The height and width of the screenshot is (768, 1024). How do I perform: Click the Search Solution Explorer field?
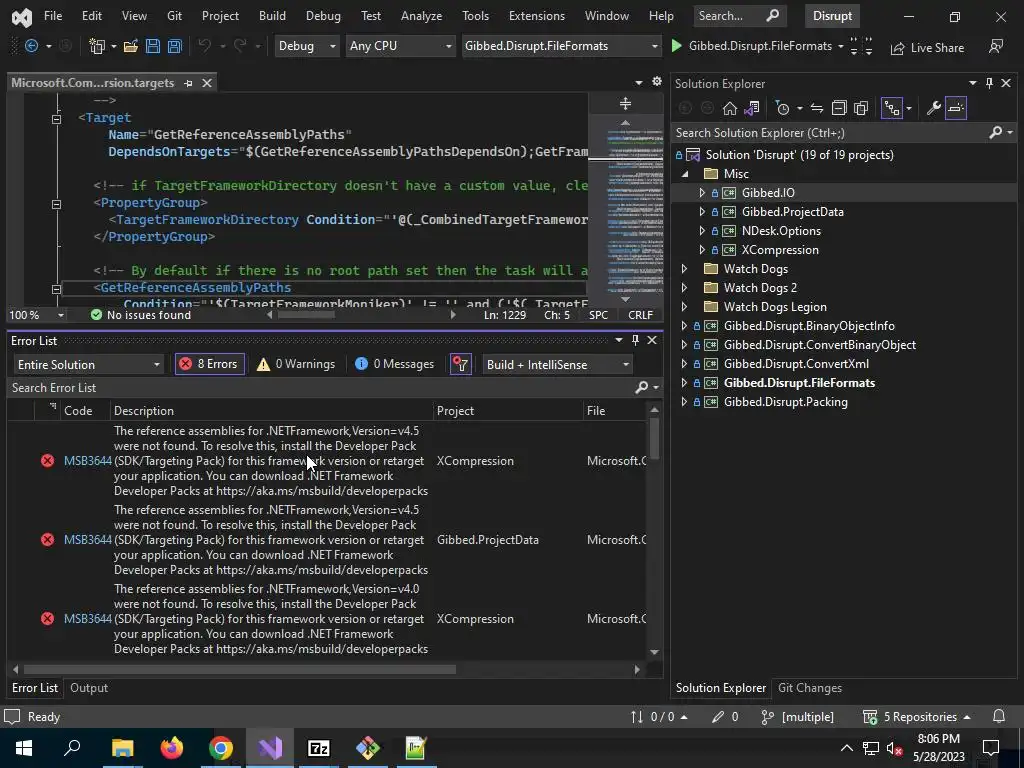tap(831, 133)
